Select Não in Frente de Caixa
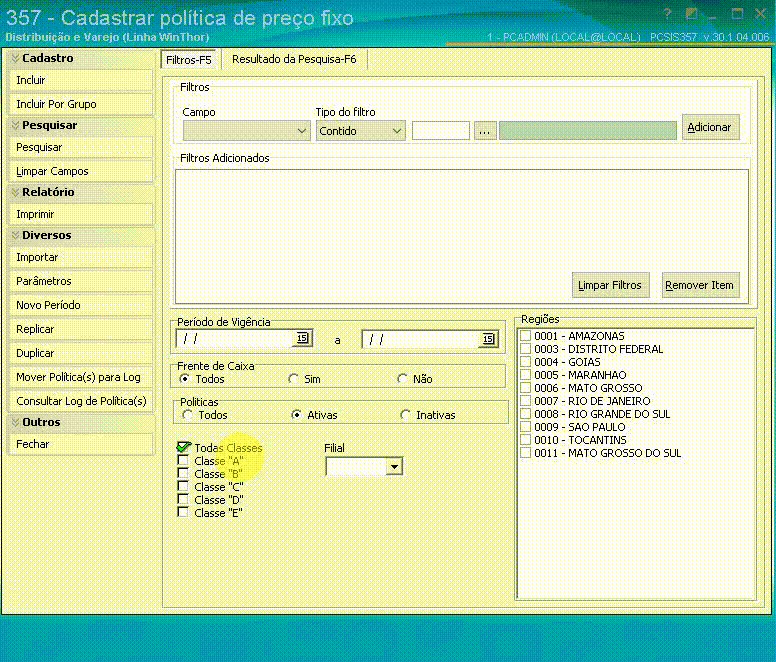This screenshot has height=662, width=776. click(x=402, y=378)
